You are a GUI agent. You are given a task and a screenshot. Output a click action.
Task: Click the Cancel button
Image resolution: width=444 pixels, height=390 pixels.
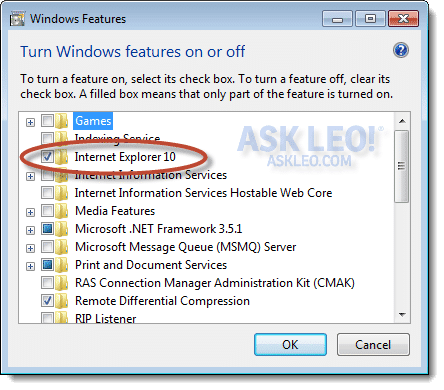coord(373,344)
